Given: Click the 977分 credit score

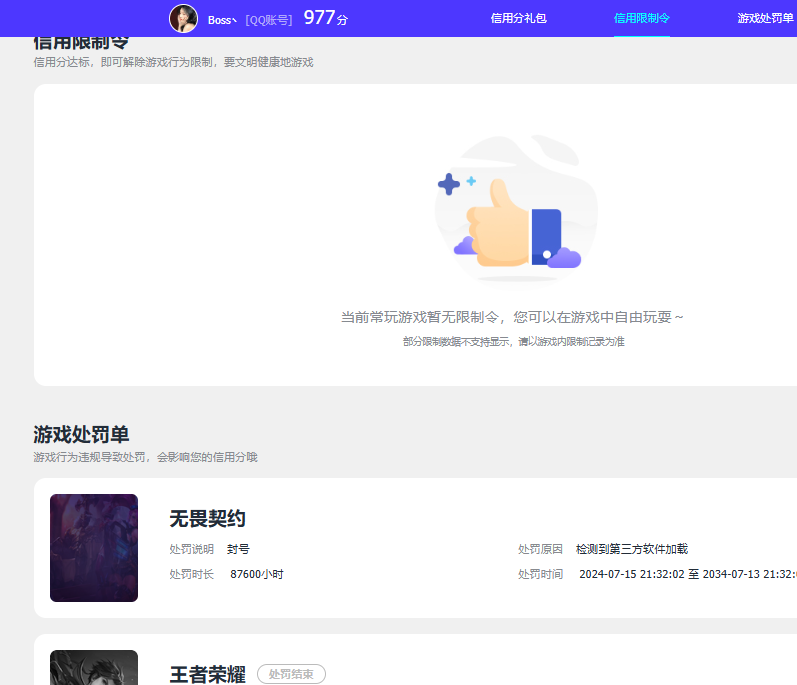Looking at the screenshot, I should click(326, 18).
